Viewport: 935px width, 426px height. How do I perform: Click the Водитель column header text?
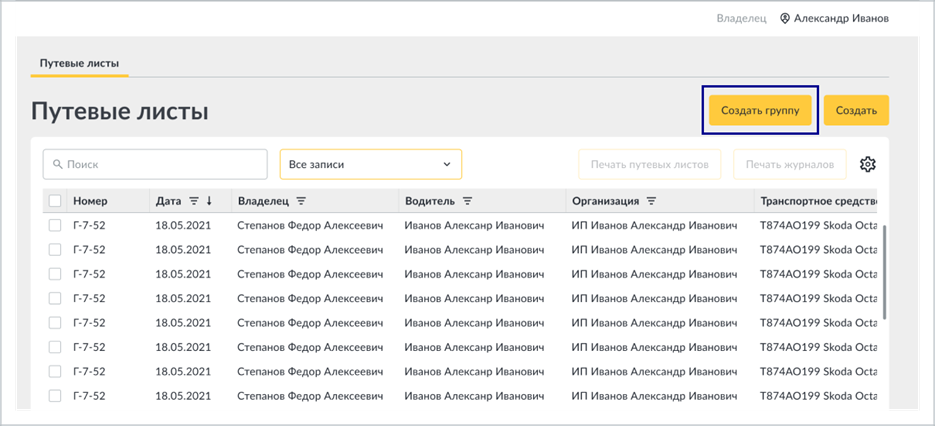[x=430, y=201]
